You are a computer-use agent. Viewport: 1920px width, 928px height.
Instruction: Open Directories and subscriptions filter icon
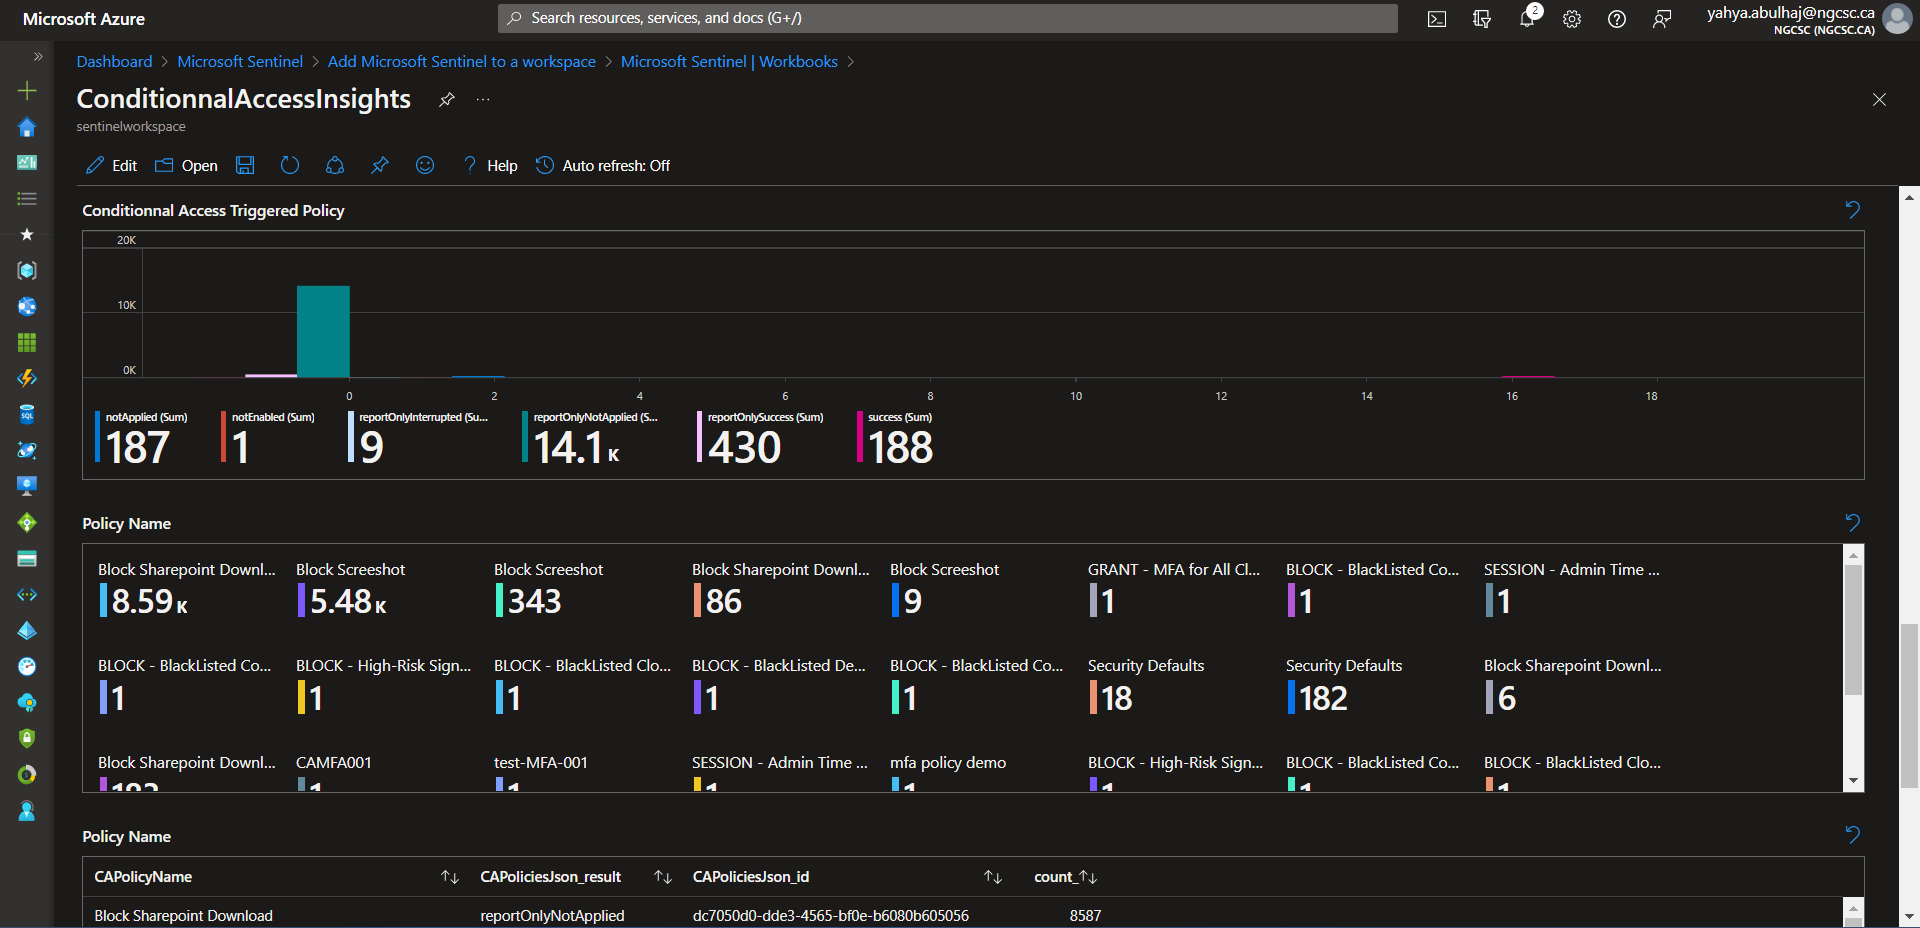[1482, 19]
